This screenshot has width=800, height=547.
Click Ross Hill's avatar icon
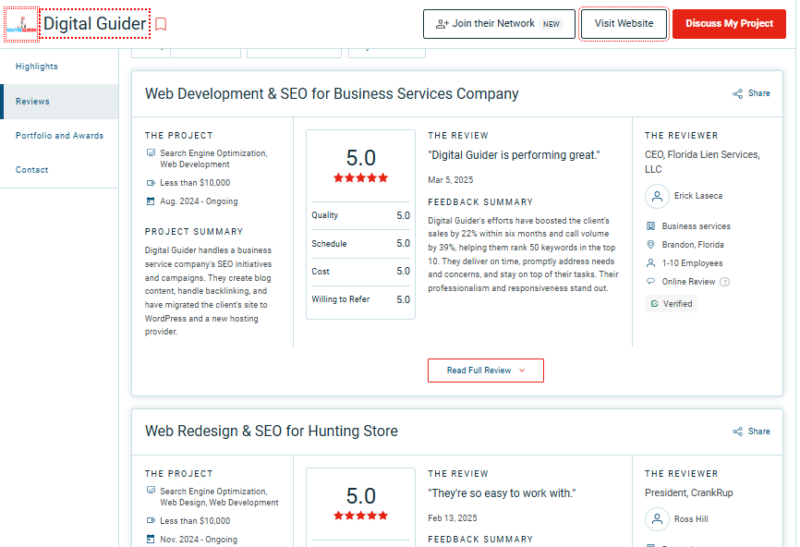coord(657,519)
